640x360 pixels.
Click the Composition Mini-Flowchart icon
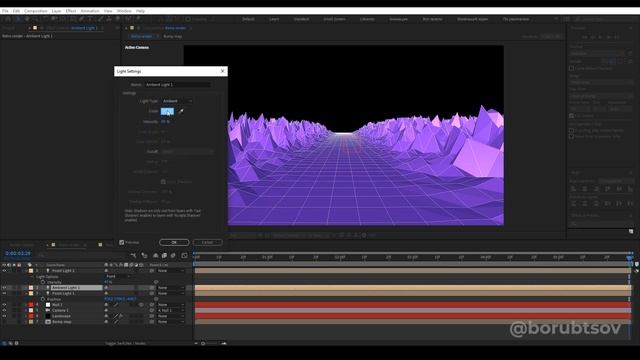[133, 256]
